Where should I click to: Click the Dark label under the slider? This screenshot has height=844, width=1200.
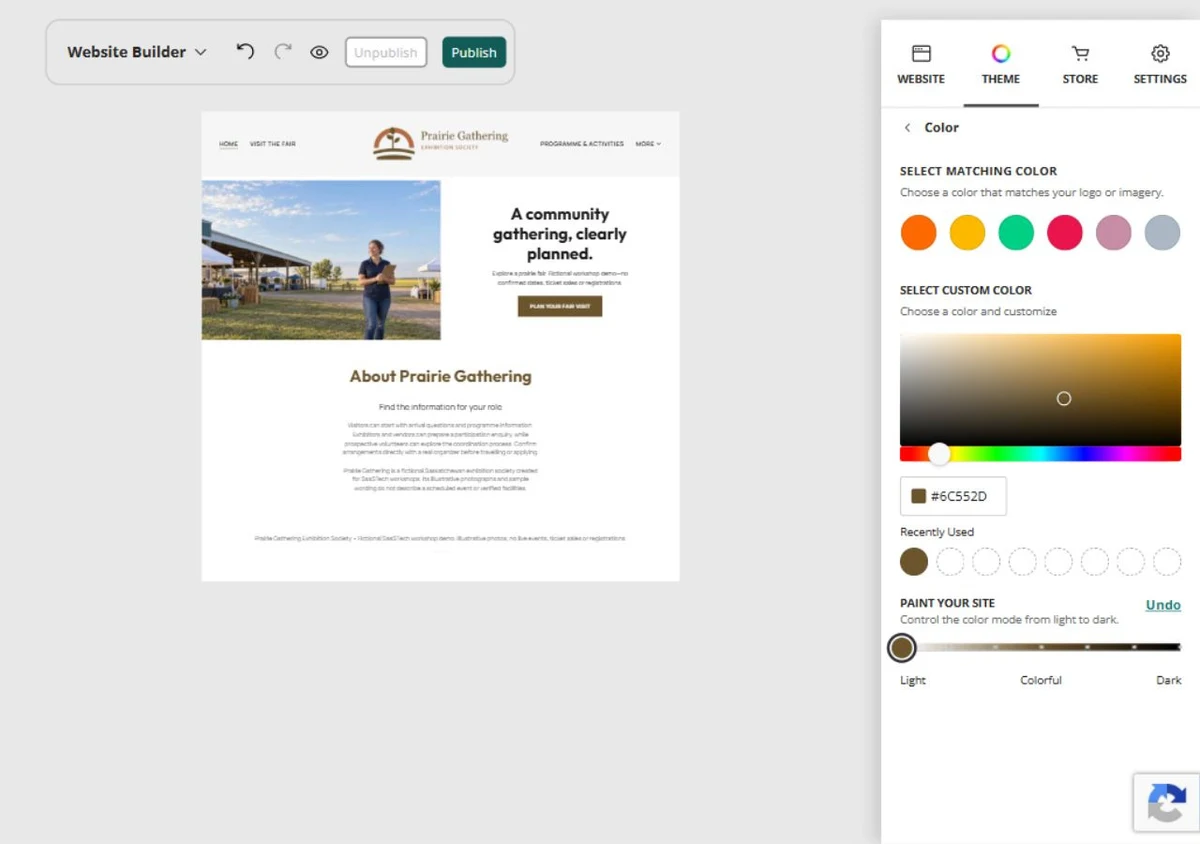tap(1169, 680)
